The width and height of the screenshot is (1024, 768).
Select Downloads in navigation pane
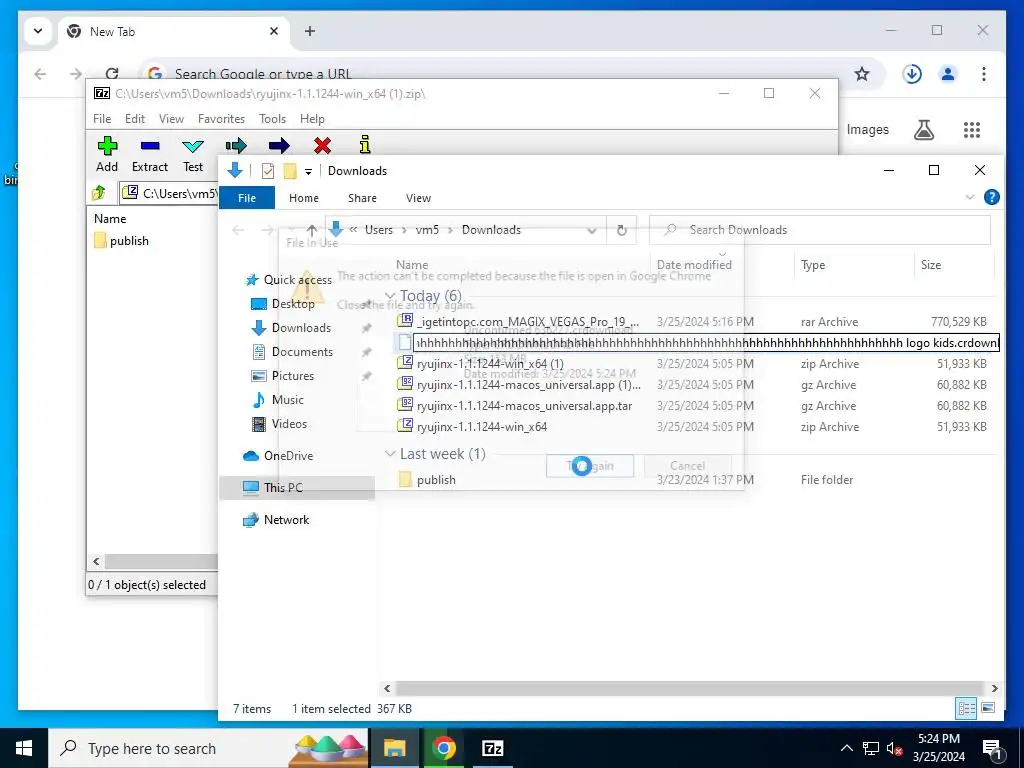pyautogui.click(x=291, y=328)
